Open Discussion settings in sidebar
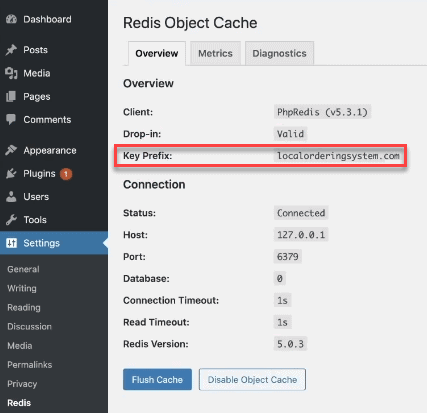The image size is (427, 413). [30, 326]
